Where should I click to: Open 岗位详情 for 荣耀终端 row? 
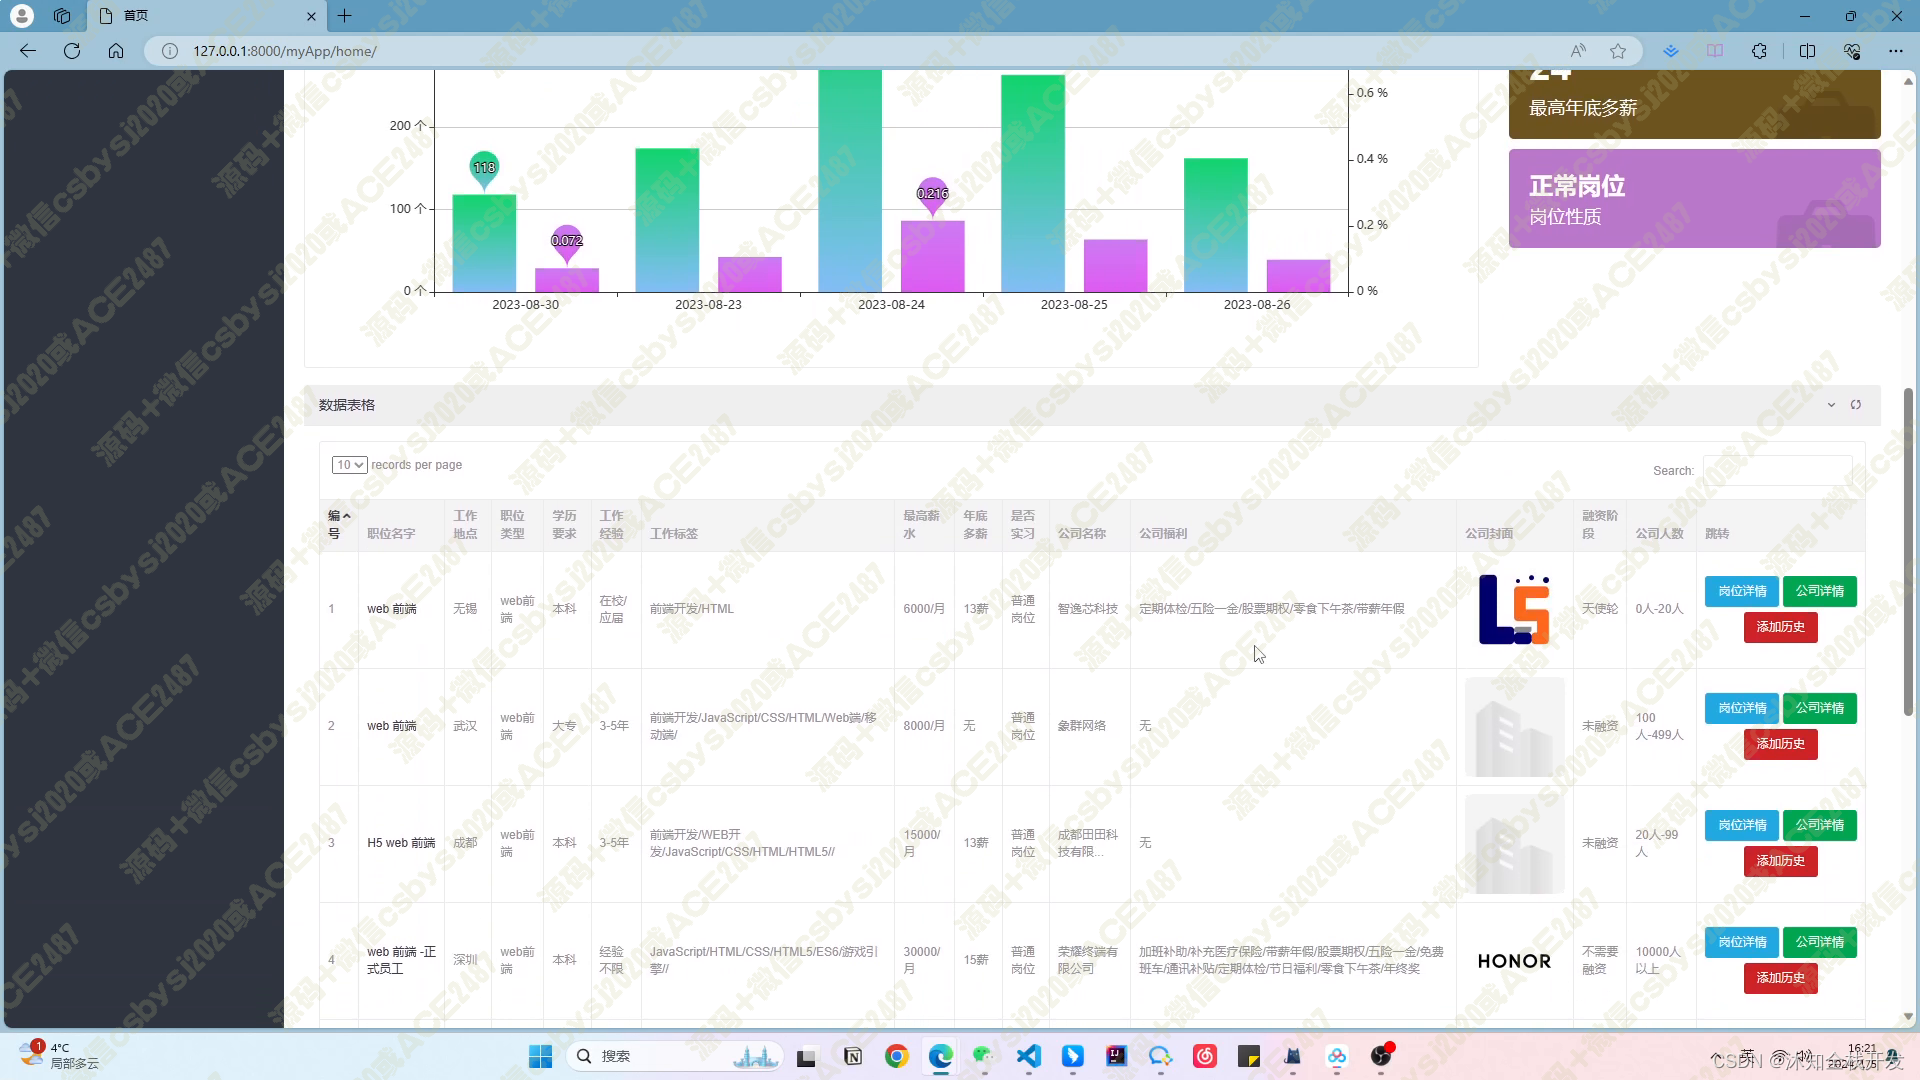pyautogui.click(x=1742, y=943)
